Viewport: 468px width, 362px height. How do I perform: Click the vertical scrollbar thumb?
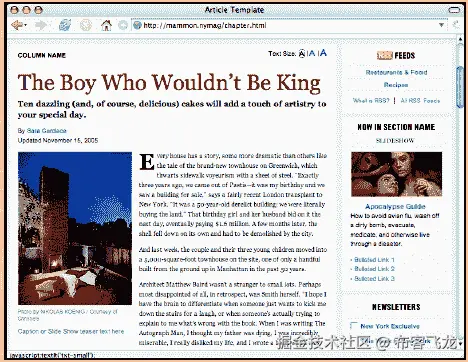460,87
